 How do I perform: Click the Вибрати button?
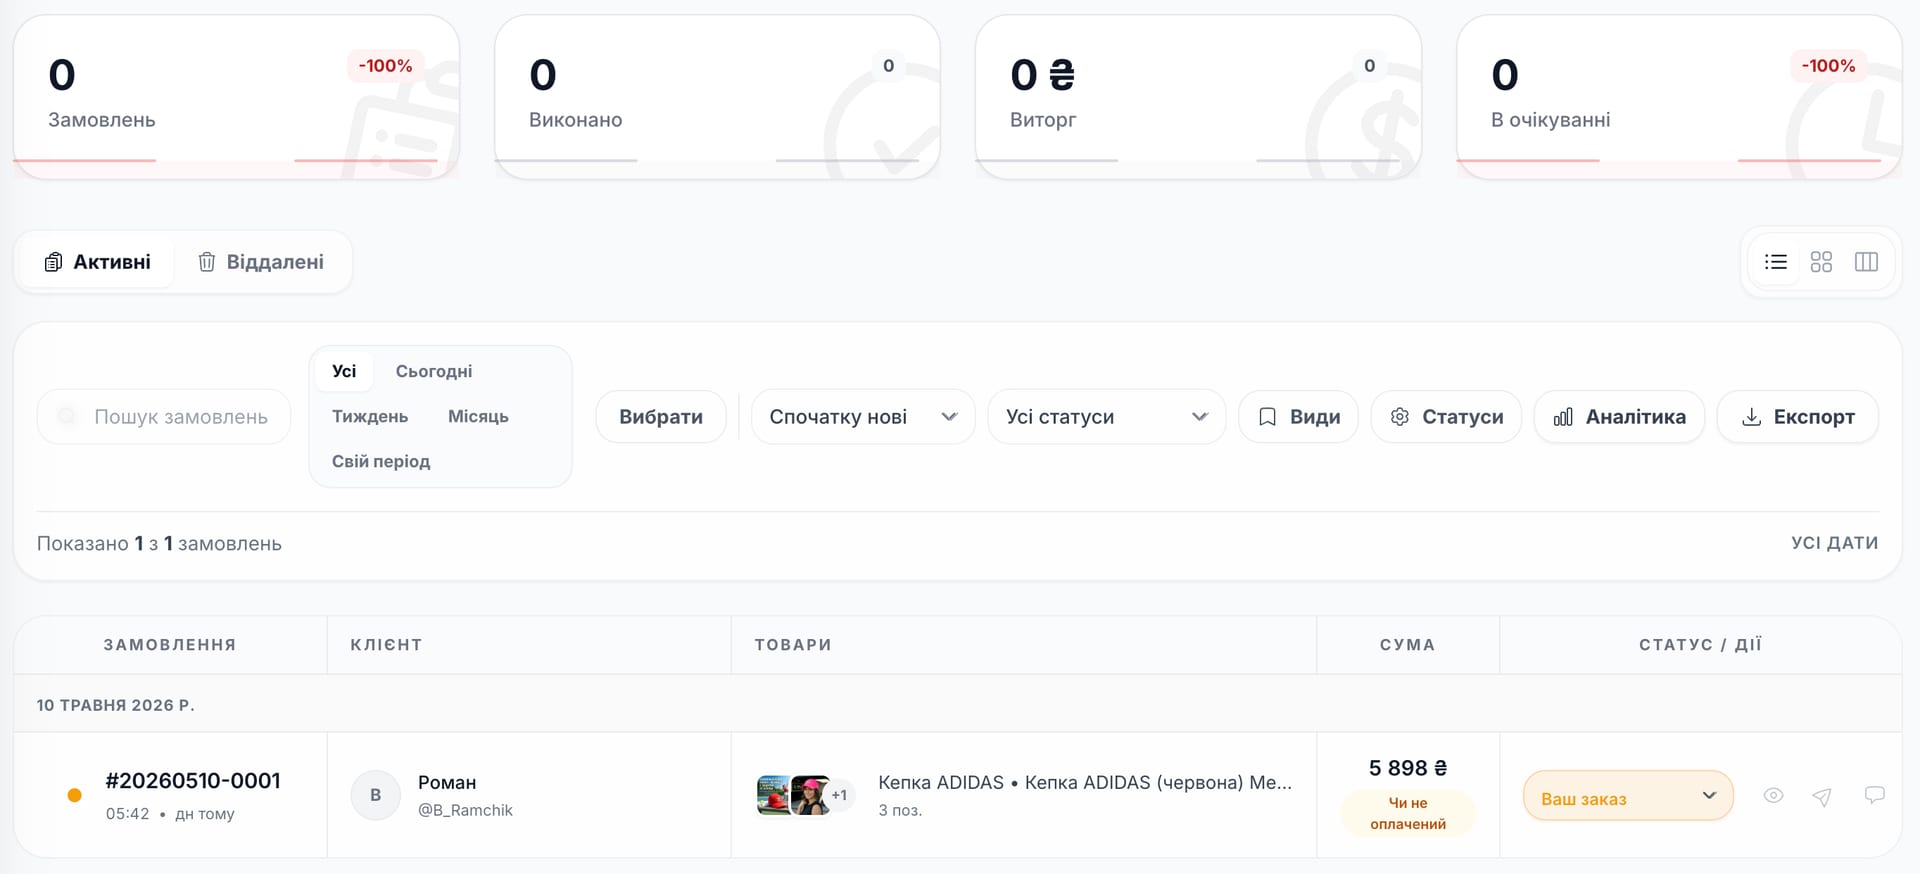pyautogui.click(x=661, y=416)
